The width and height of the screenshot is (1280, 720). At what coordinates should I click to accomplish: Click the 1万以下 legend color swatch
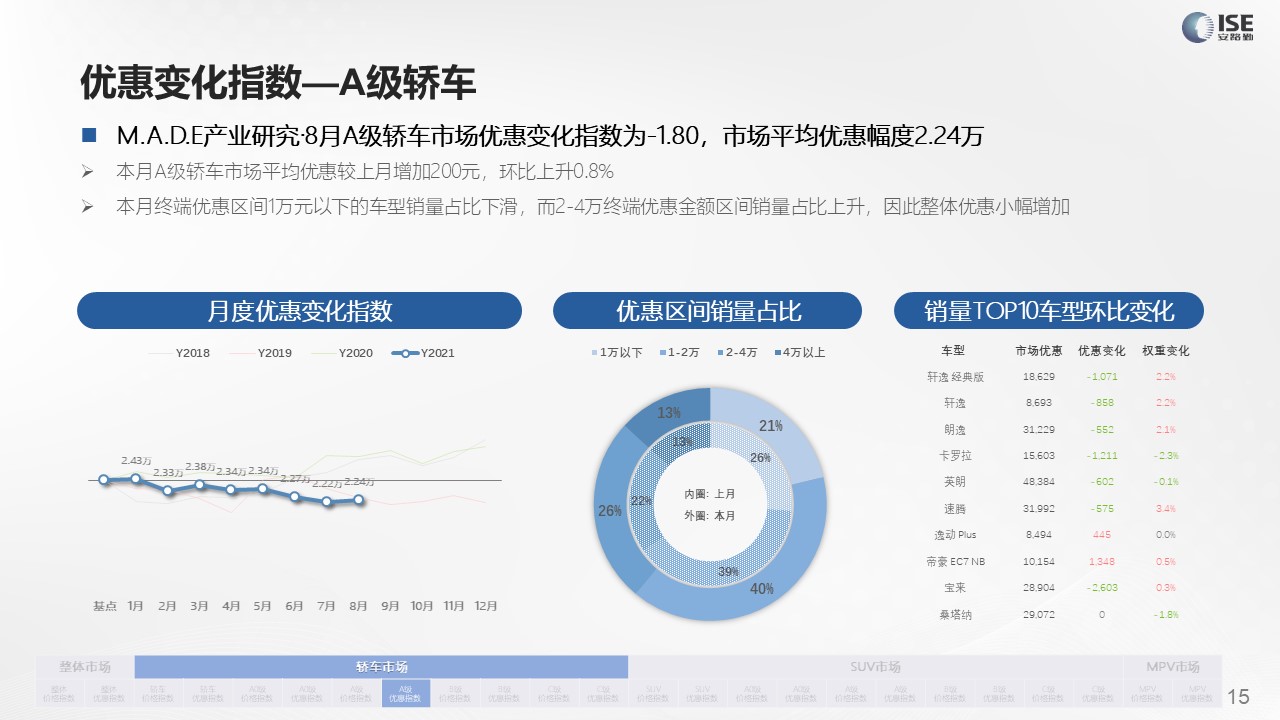594,353
